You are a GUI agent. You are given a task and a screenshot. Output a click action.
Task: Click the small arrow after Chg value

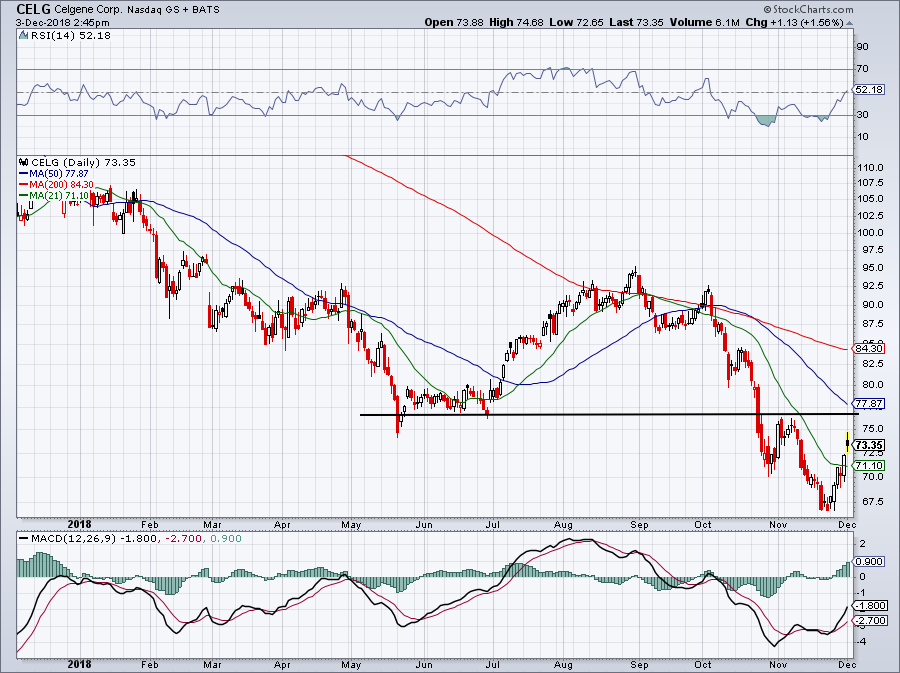click(x=849, y=23)
